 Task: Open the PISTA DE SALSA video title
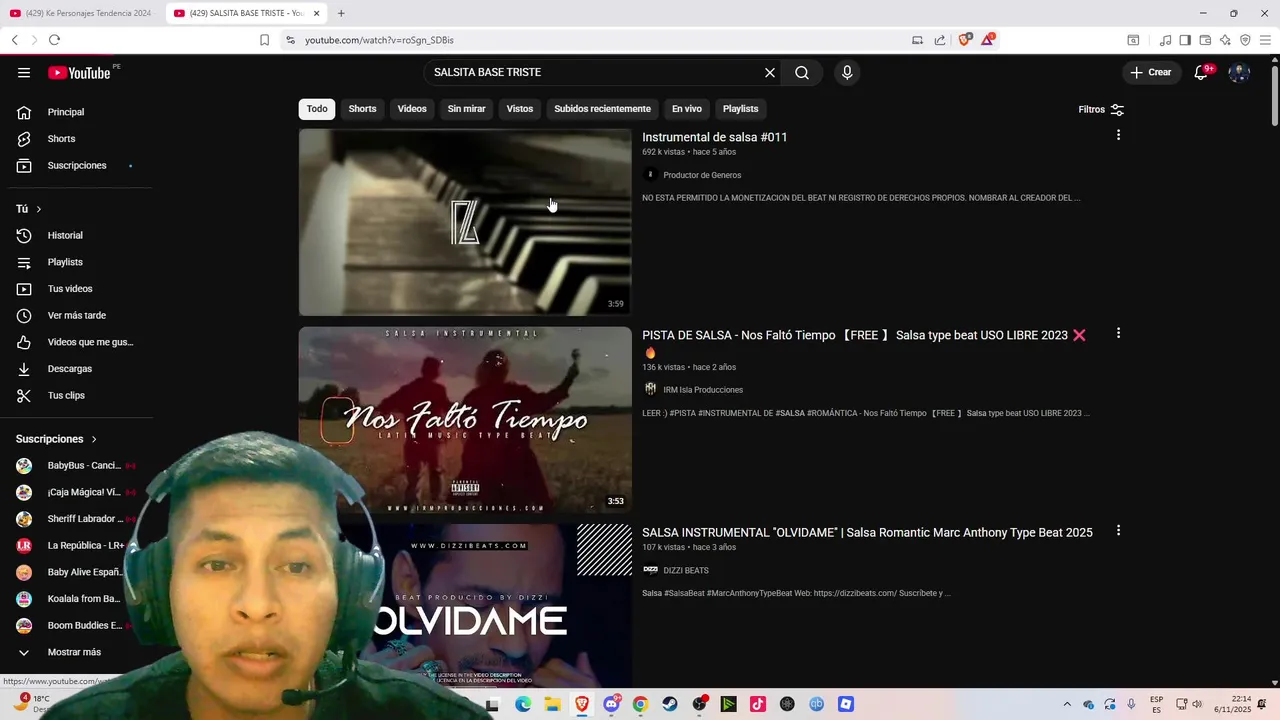click(x=863, y=343)
